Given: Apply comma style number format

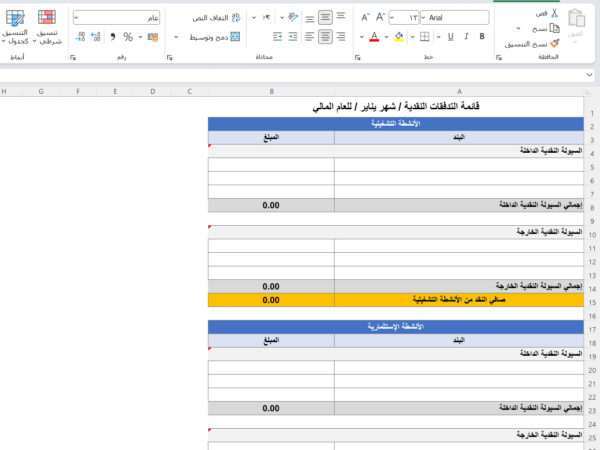Looking at the screenshot, I should (x=112, y=37).
